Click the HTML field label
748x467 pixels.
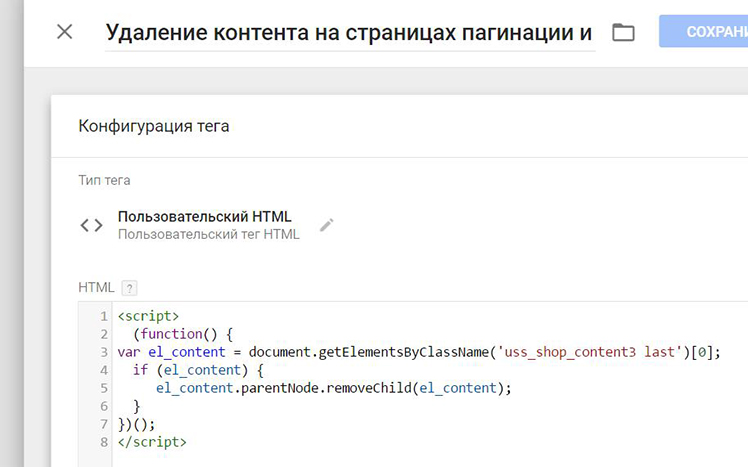(x=96, y=287)
